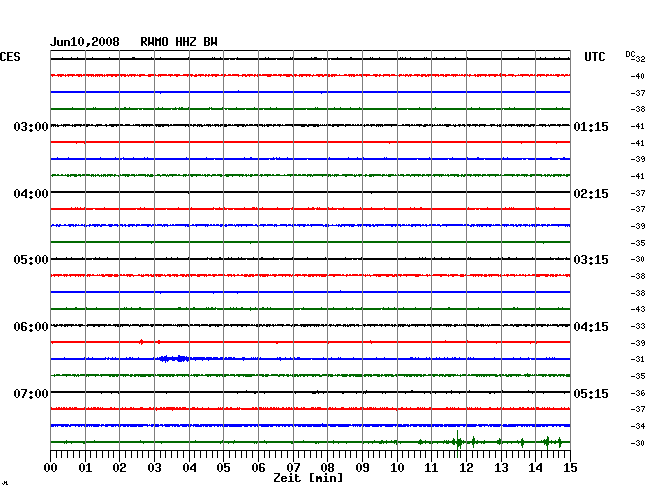Click the minute axis tick label 03
This screenshot has width=650, height=494.
click(154, 468)
